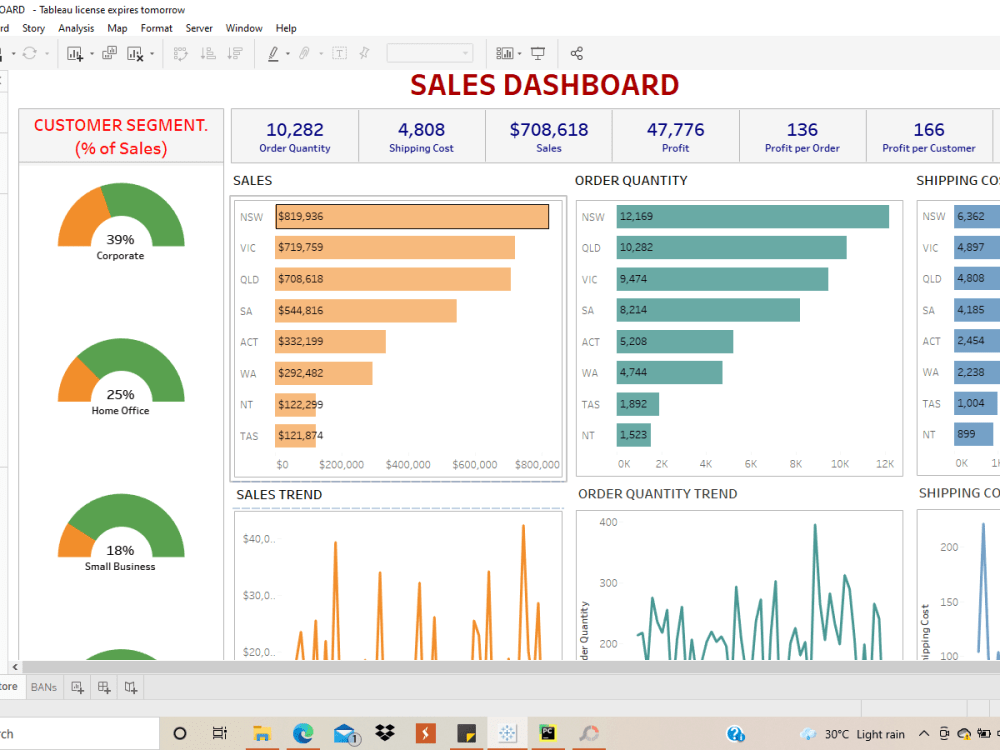Duplicate the current sheet
The height and width of the screenshot is (750, 1000).
pos(109,53)
